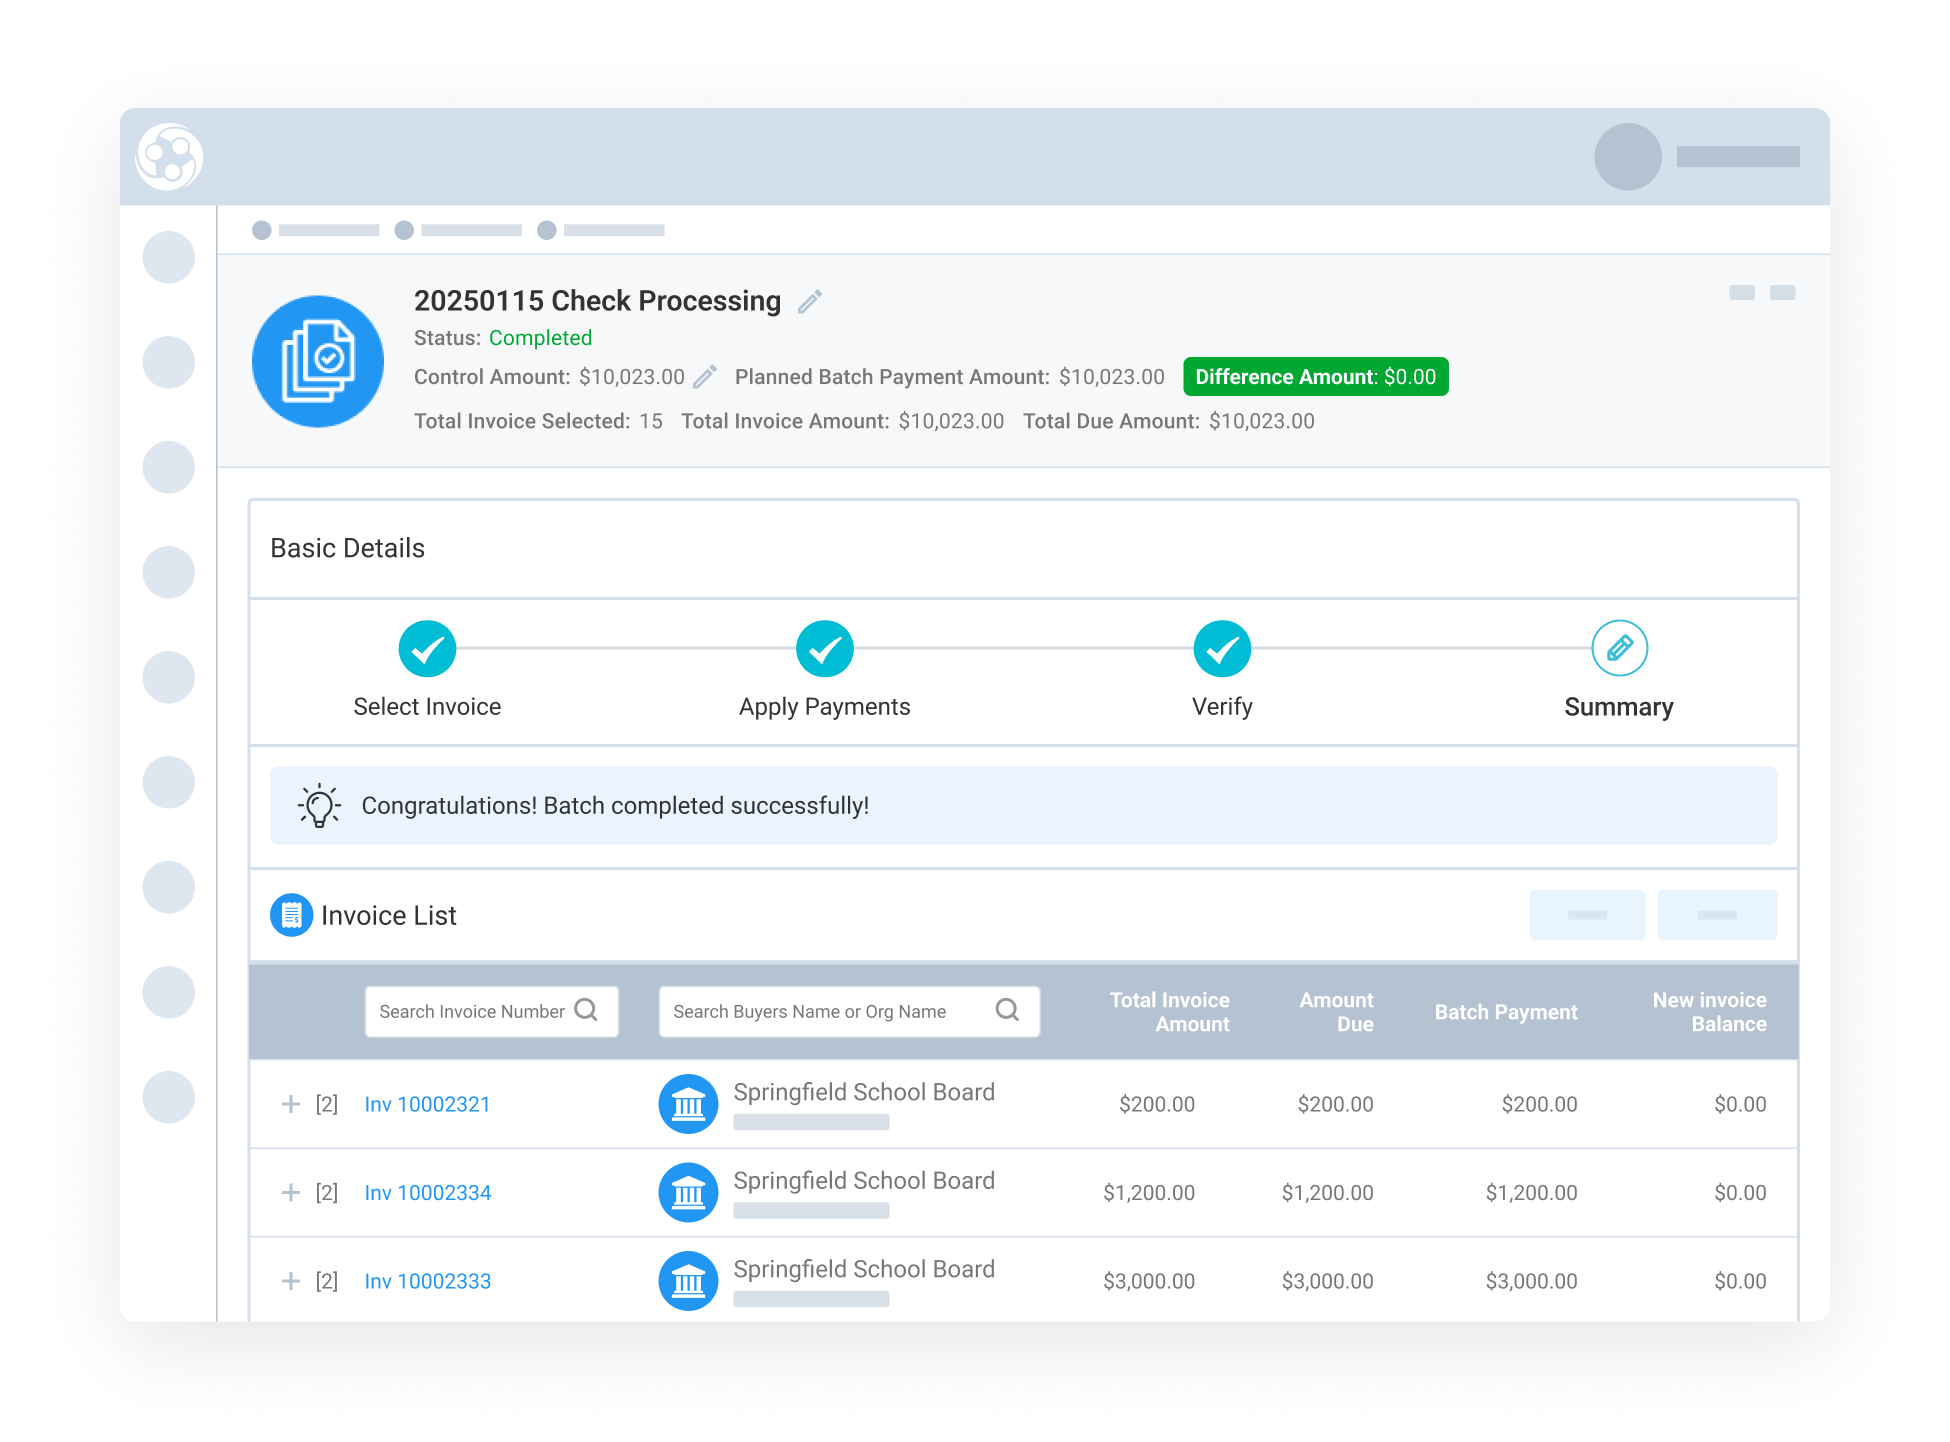Expand details for Inv 10002321
Image resolution: width=1950 pixels, height=1442 pixels.
click(290, 1104)
